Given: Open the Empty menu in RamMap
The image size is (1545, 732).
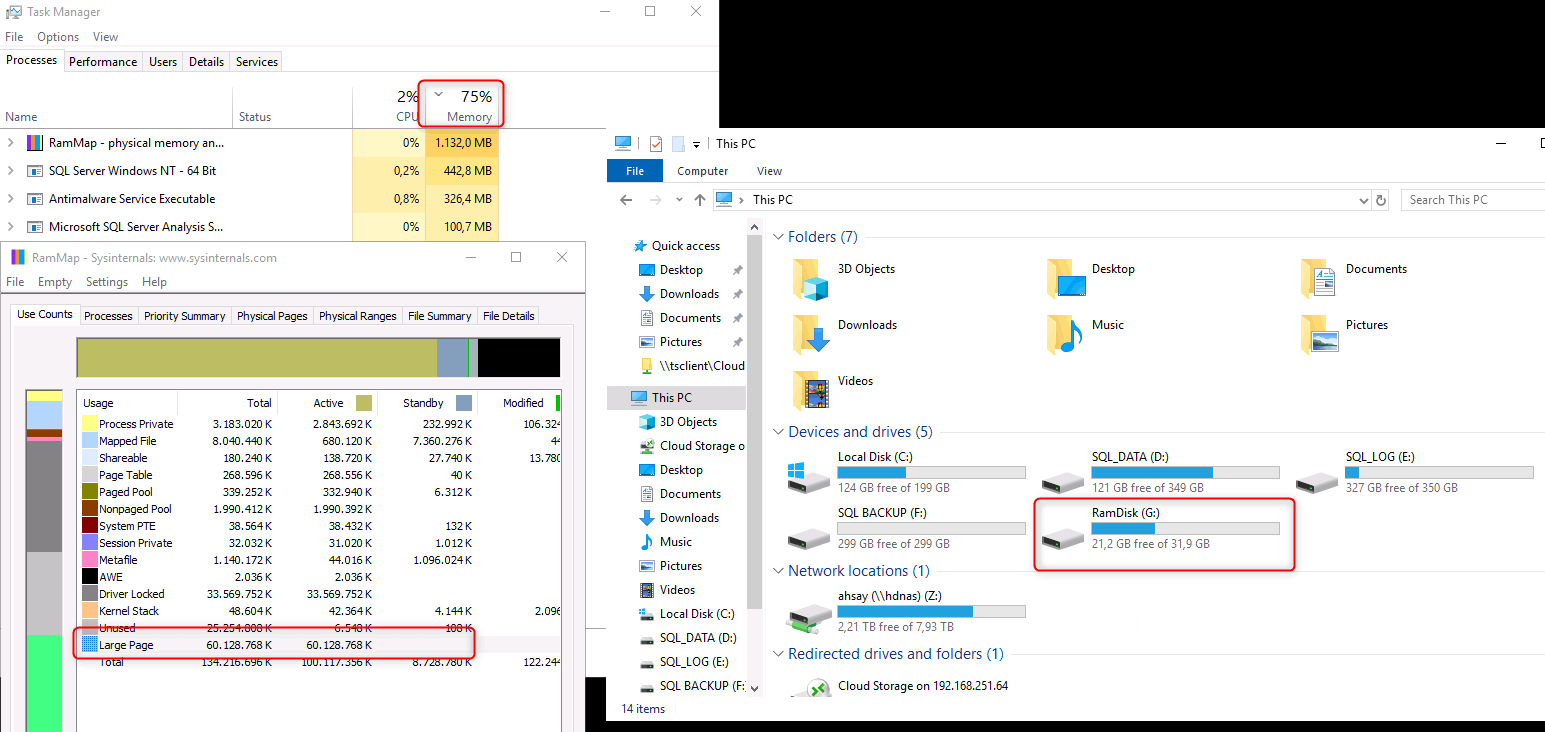Looking at the screenshot, I should pyautogui.click(x=55, y=282).
